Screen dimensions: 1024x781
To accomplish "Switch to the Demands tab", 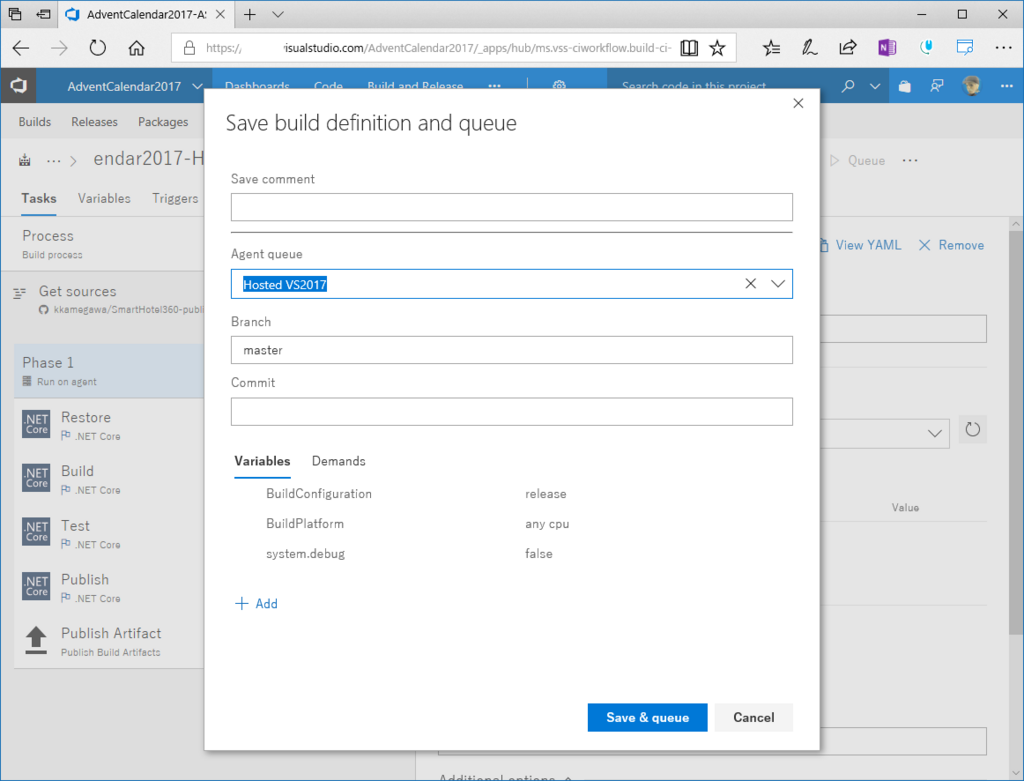I will pos(338,461).
